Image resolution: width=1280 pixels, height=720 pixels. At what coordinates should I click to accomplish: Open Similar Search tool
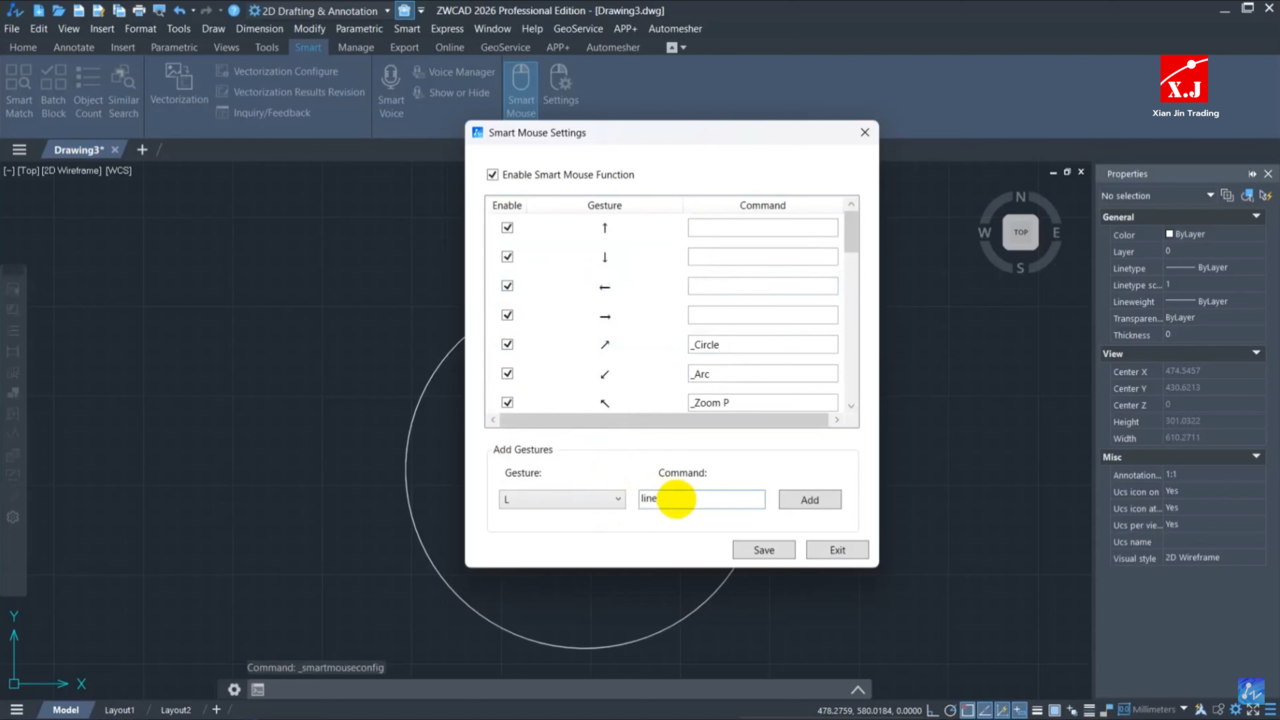[x=124, y=90]
